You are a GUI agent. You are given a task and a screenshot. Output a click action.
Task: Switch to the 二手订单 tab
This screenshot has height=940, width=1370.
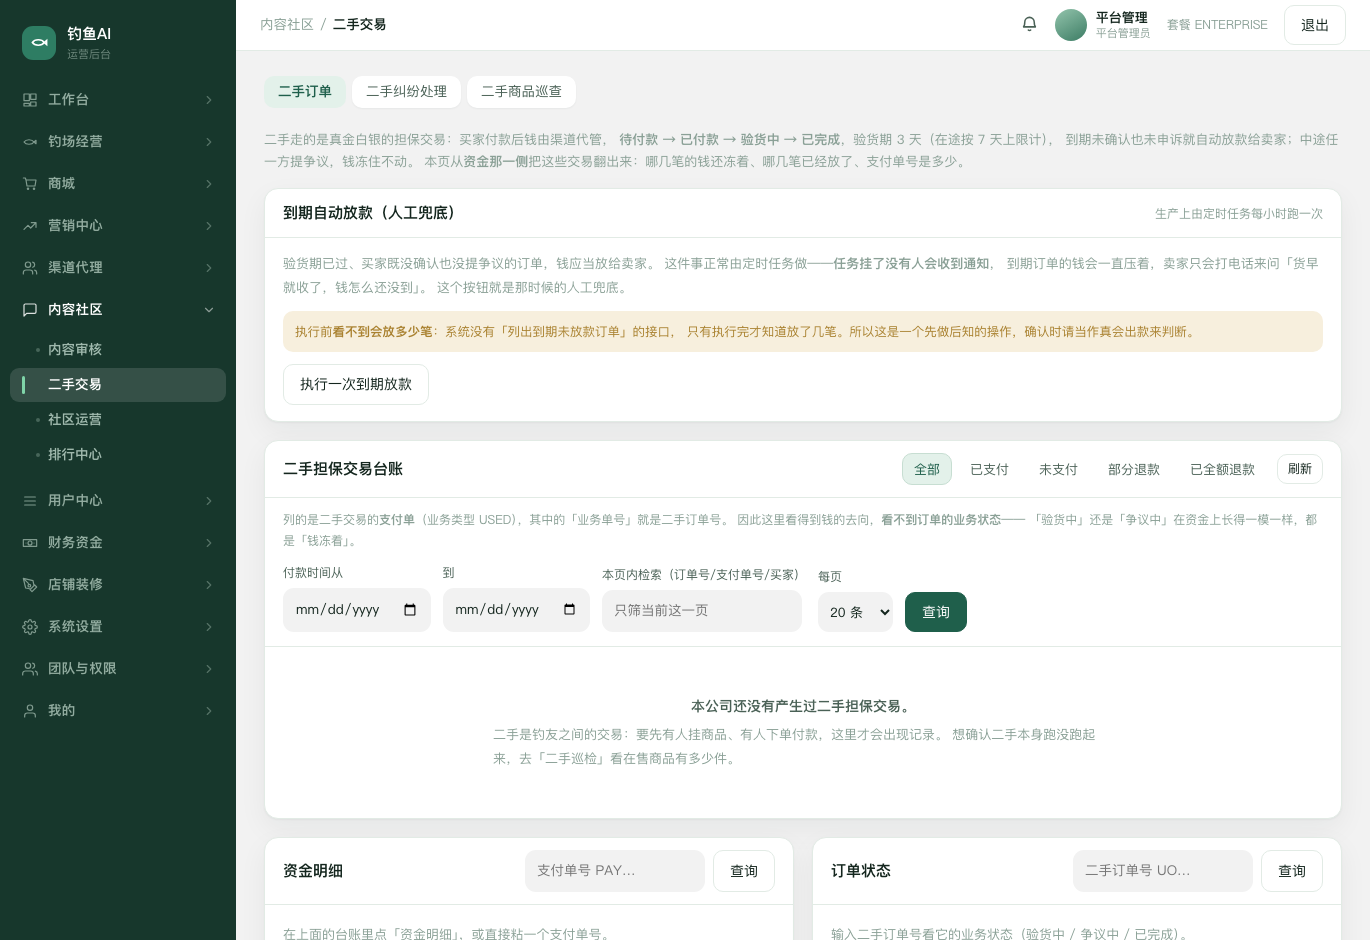coord(305,92)
